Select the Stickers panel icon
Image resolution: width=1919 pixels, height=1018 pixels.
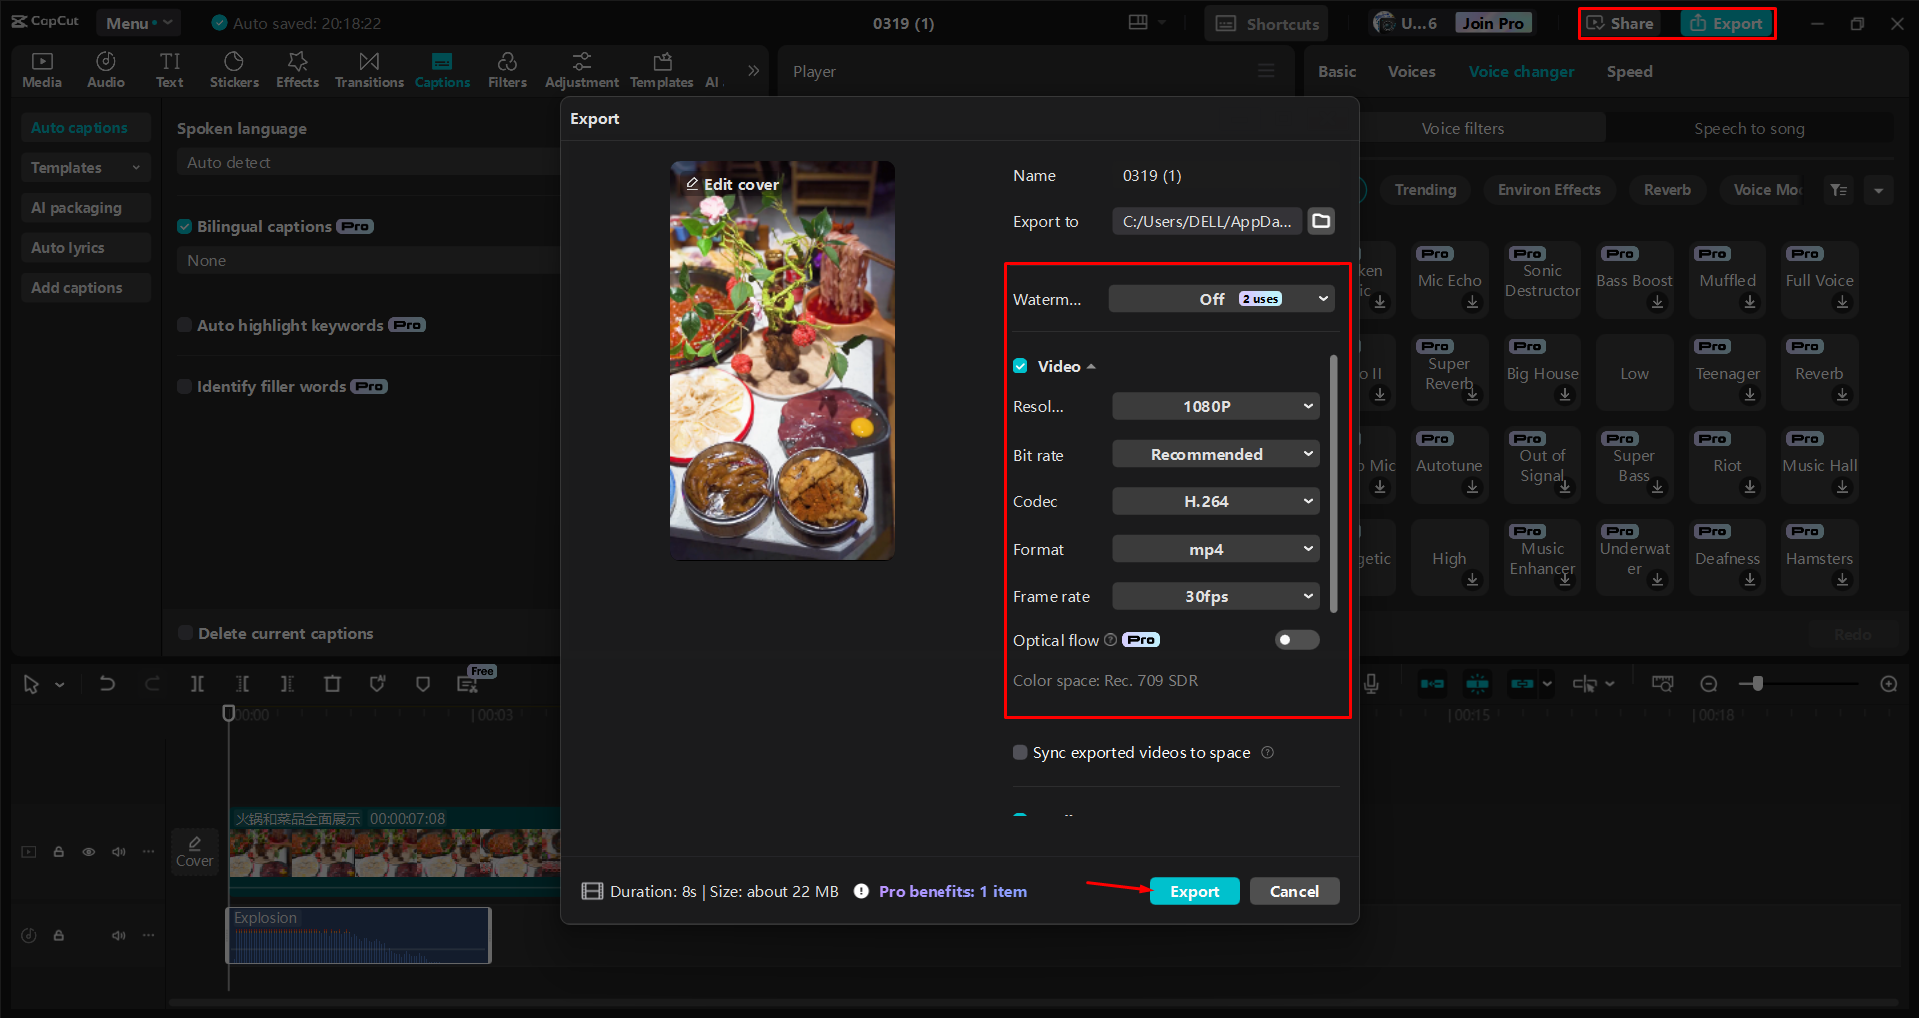pyautogui.click(x=234, y=69)
